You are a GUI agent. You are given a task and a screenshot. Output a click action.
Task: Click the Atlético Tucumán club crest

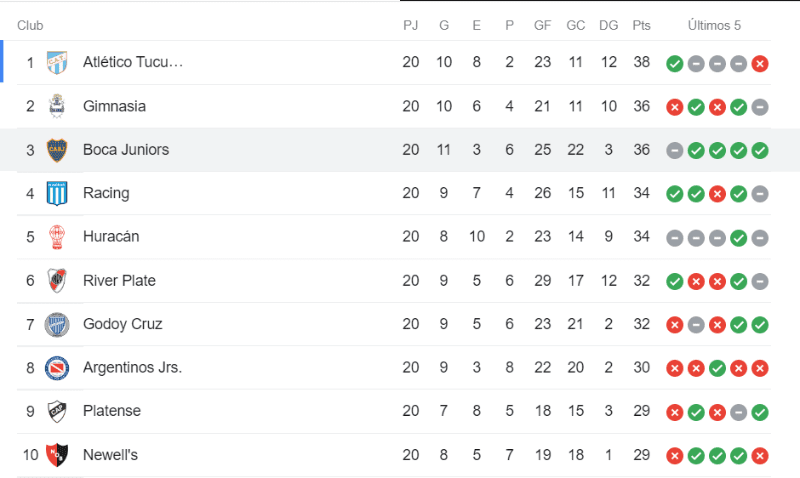(x=57, y=62)
